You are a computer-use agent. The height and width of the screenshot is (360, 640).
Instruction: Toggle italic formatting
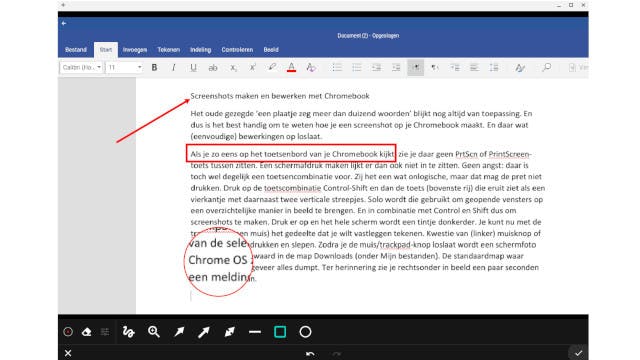coord(173,68)
